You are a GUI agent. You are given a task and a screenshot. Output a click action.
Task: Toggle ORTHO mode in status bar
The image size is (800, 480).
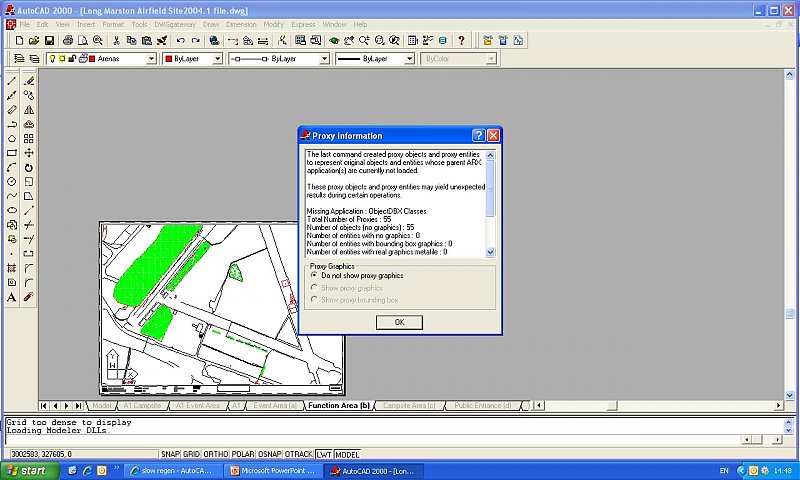click(215, 454)
